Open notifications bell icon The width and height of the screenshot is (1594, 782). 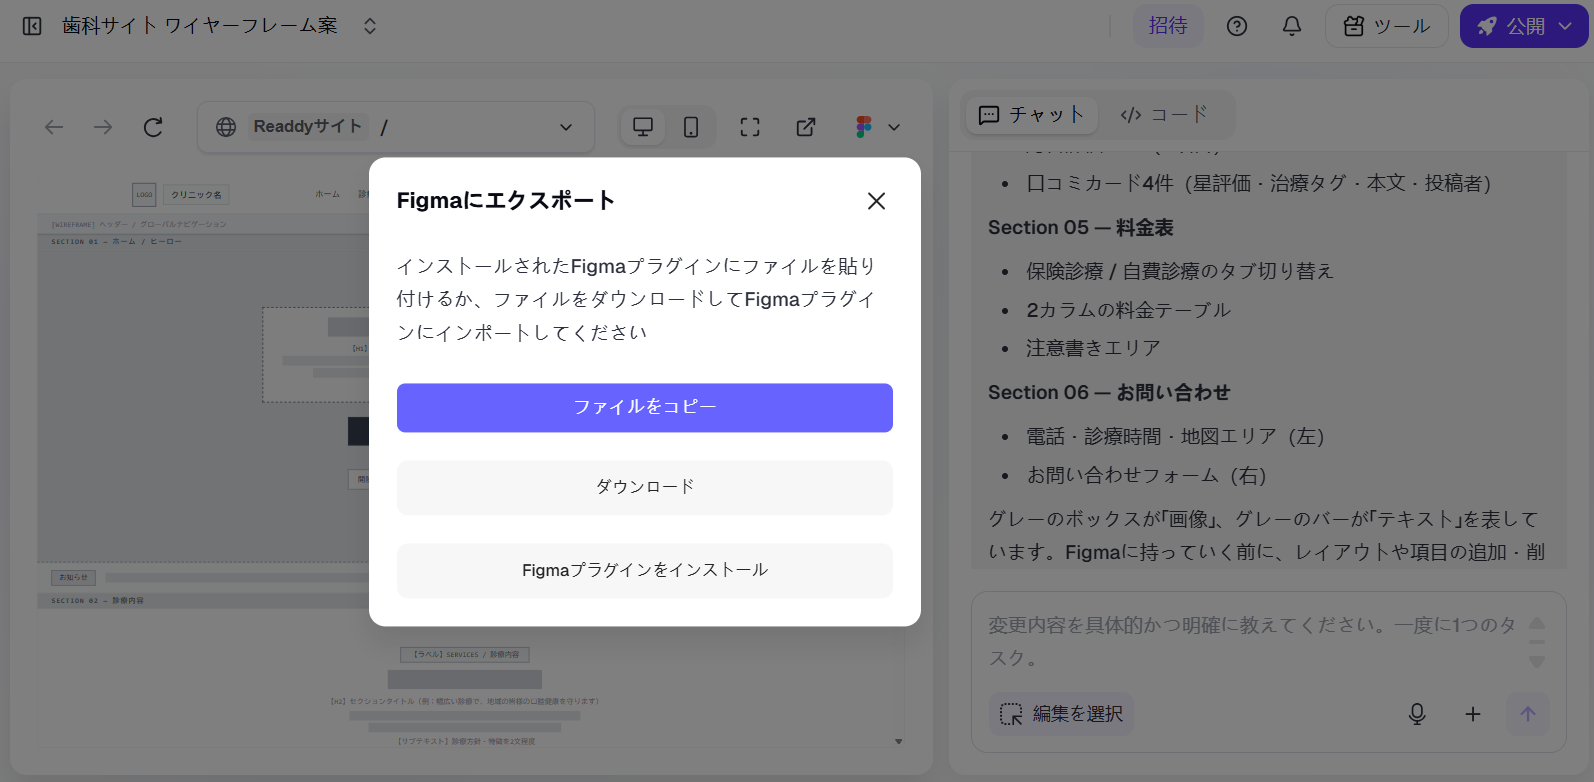(1292, 26)
